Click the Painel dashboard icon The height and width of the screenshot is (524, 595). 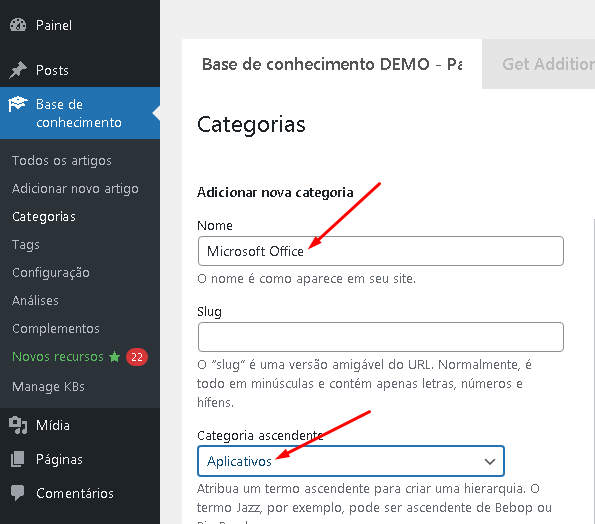pos(18,25)
